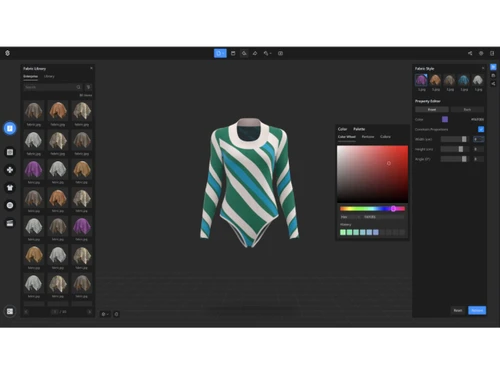Pick the last purple-blue History swatch
The image size is (500, 375).
coord(376,232)
